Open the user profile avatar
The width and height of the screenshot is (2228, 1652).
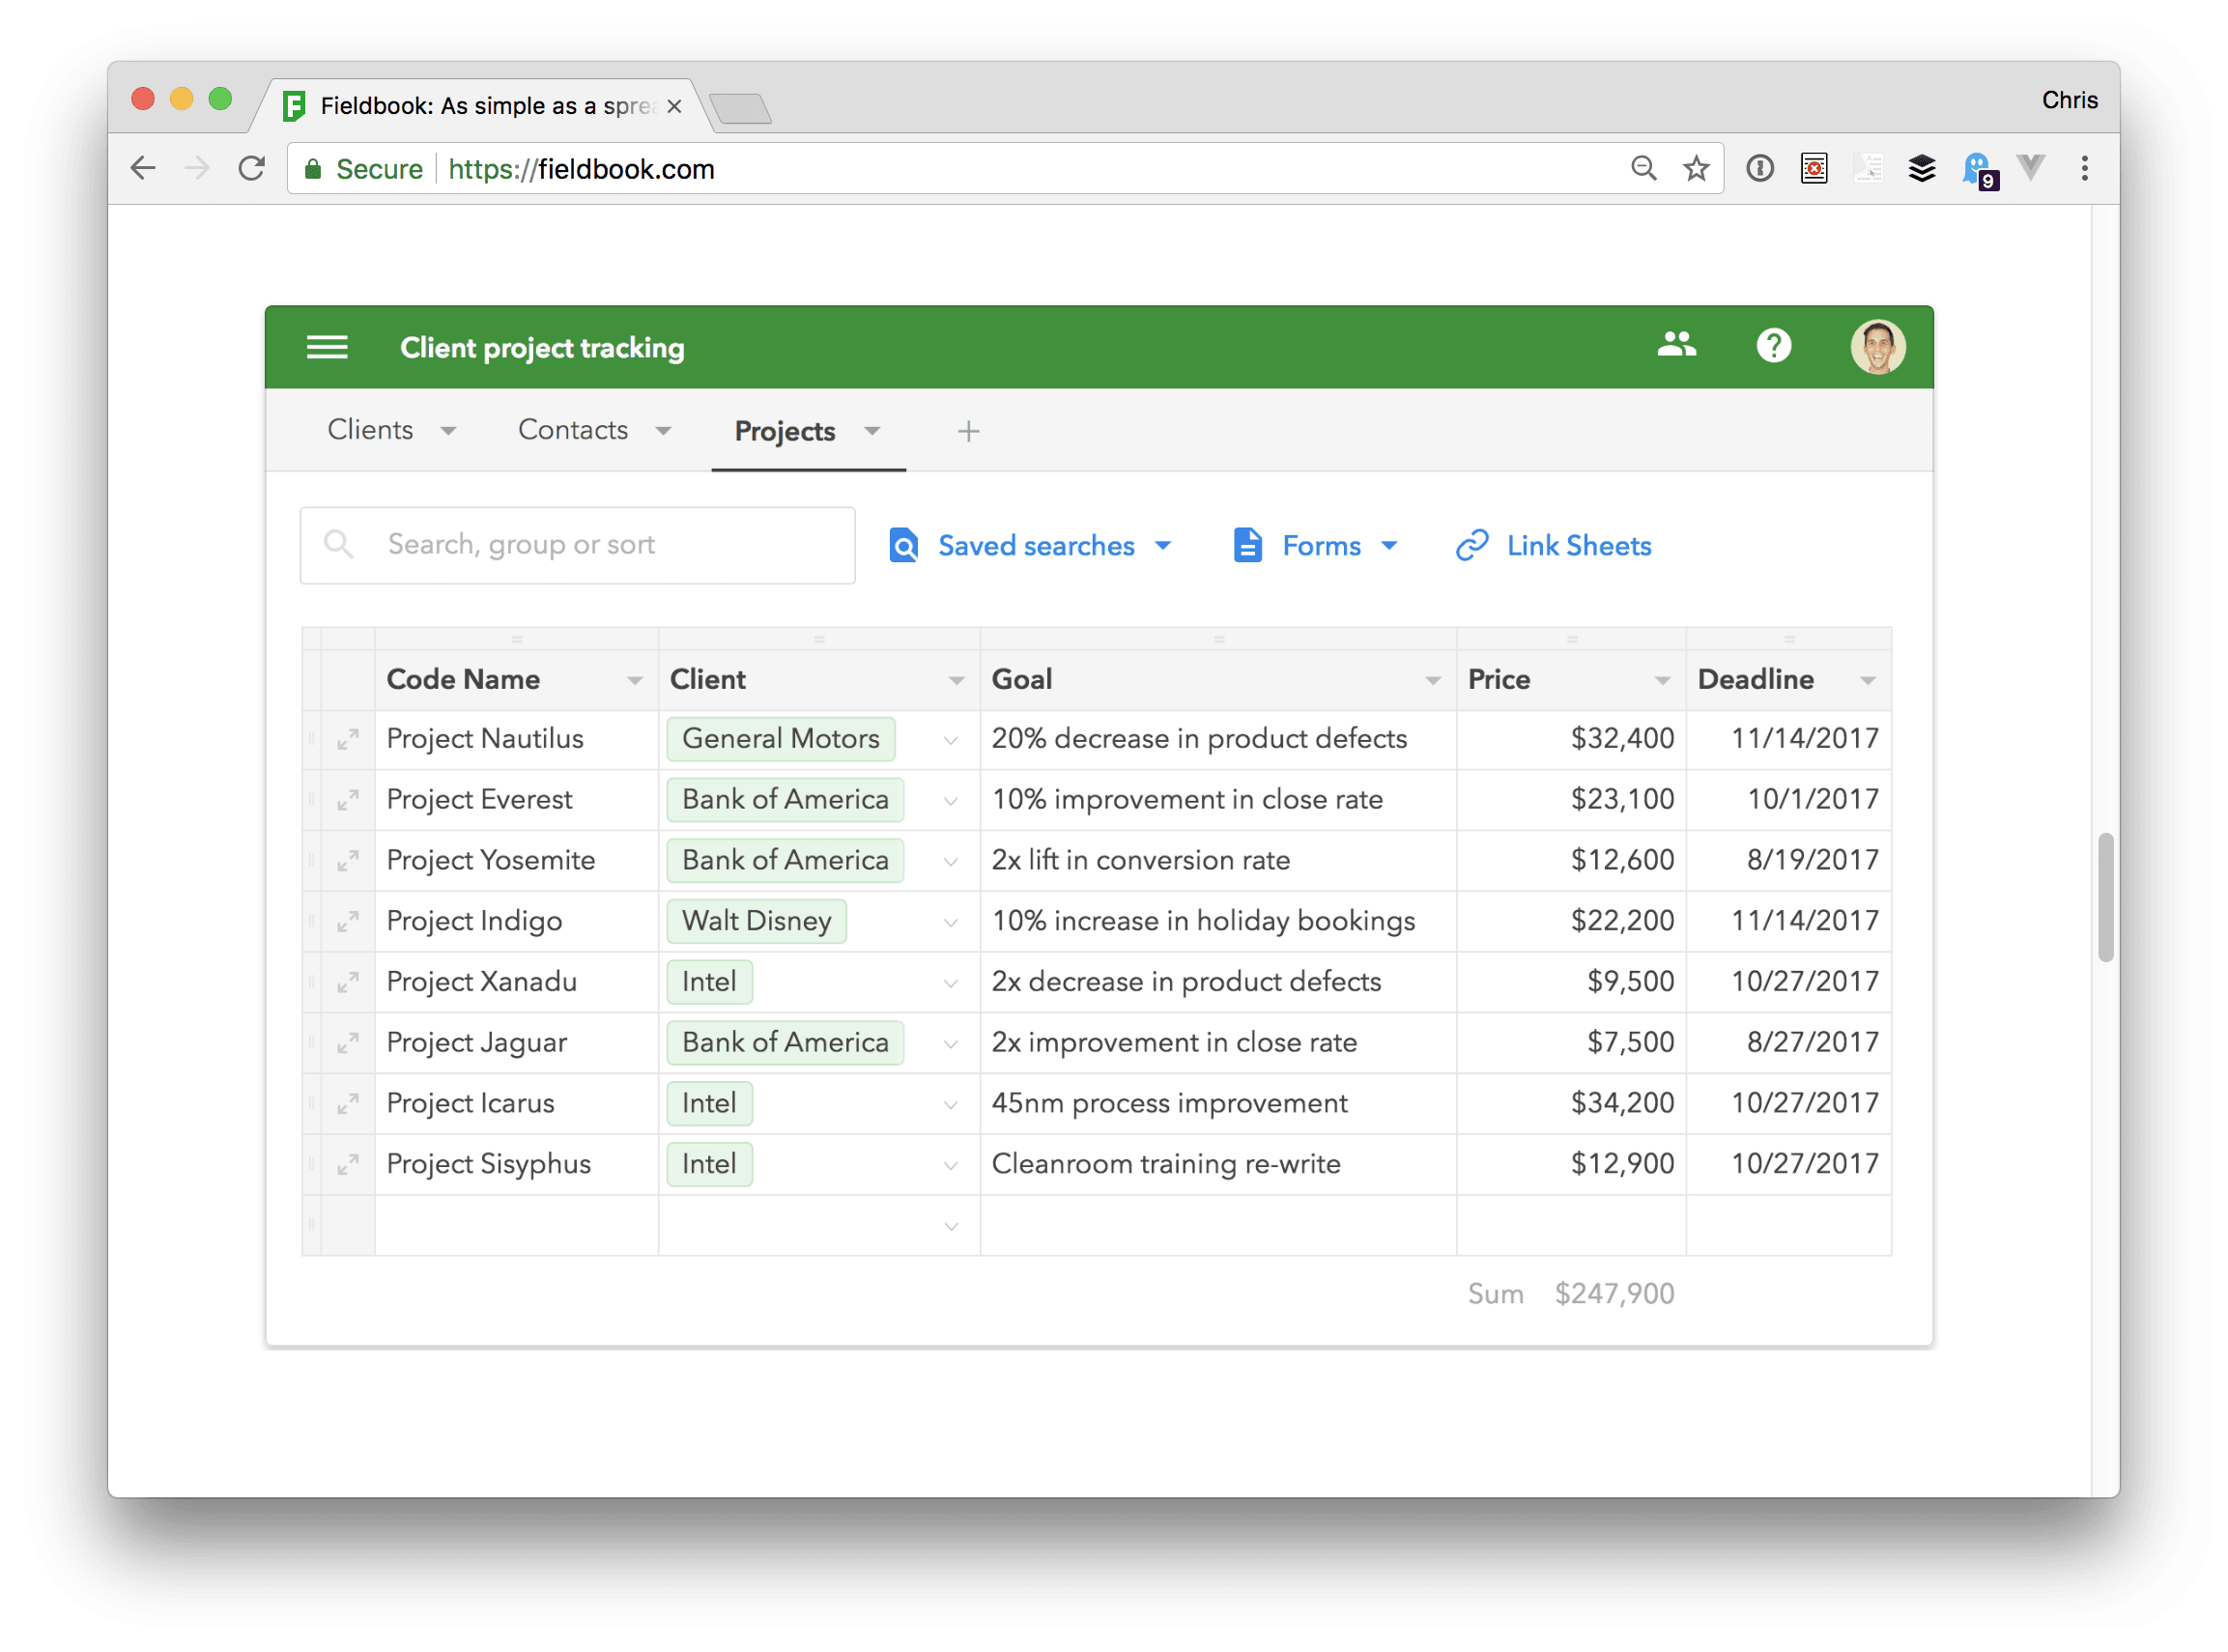[1877, 347]
